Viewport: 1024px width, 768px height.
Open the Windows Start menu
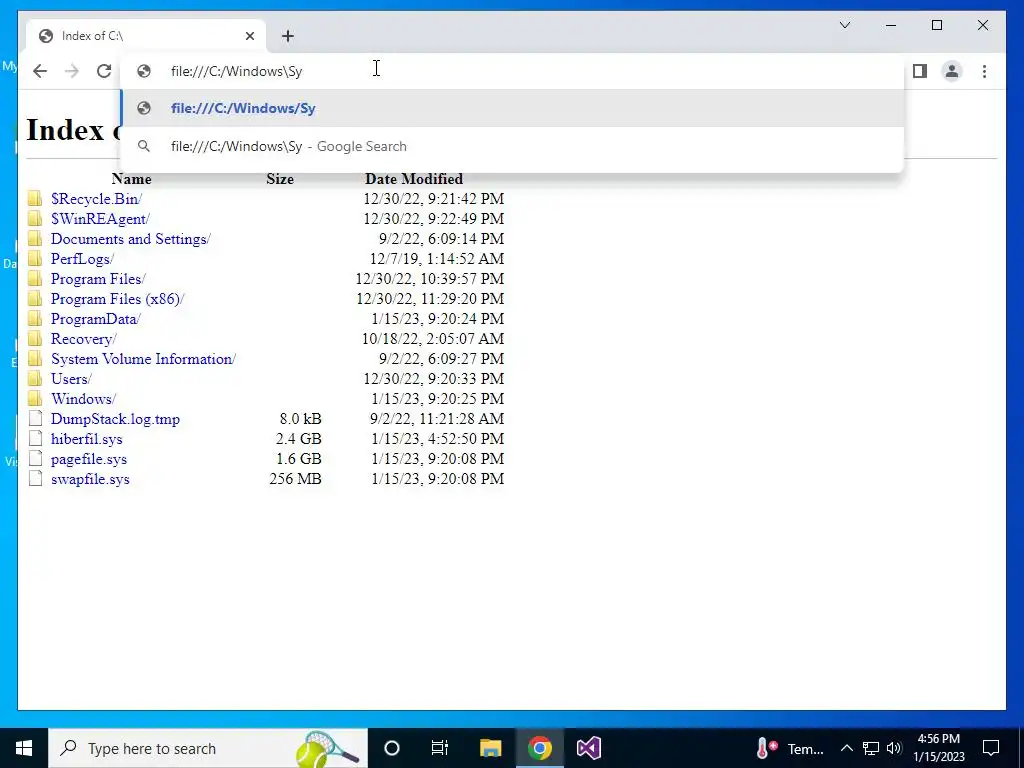pos(24,748)
